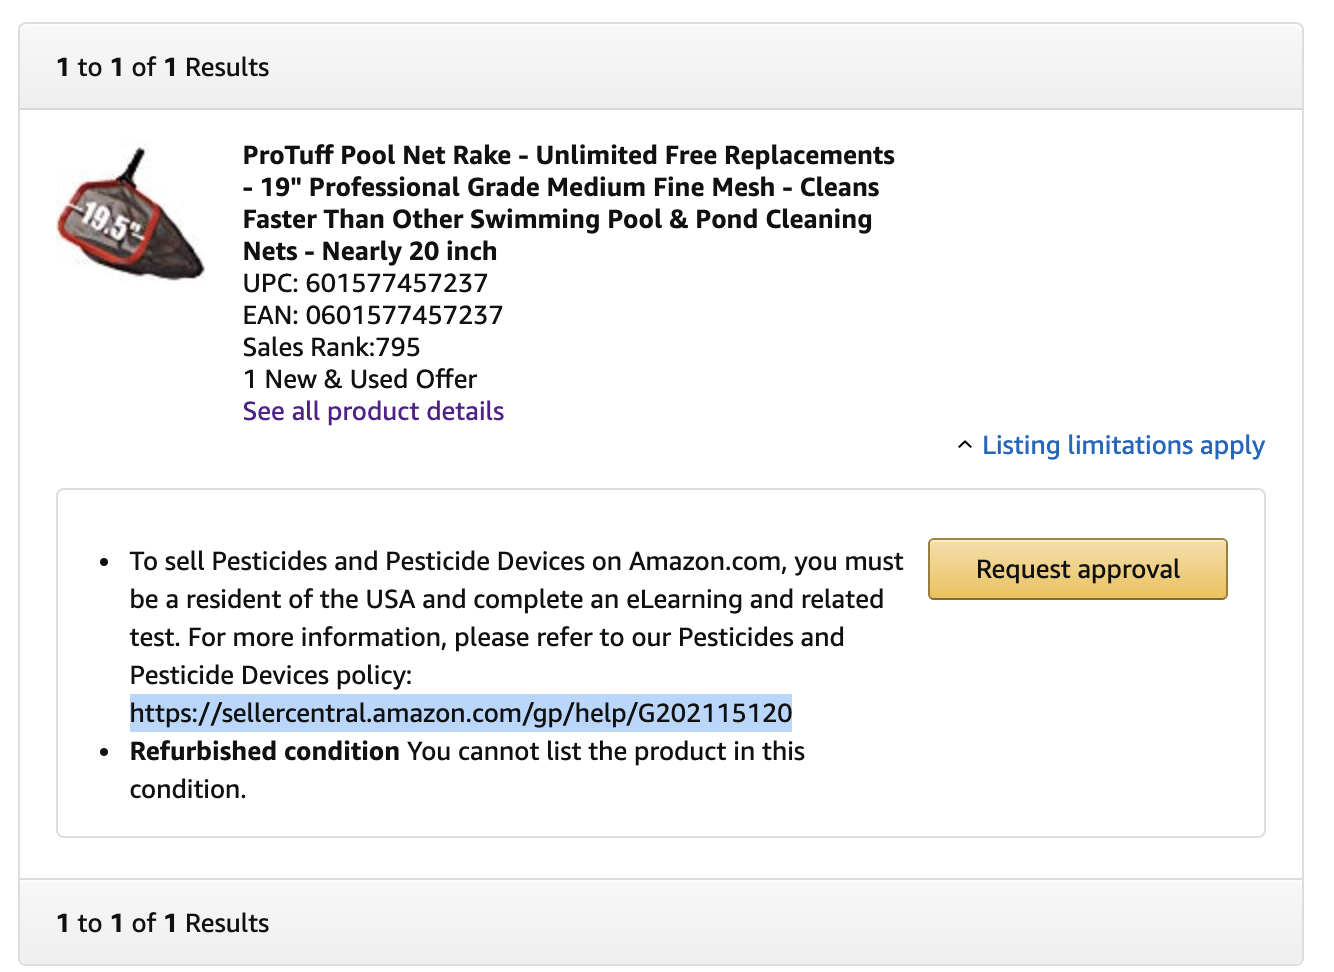
Task: Click the 1 New & Used Offer text
Action: pos(360,379)
